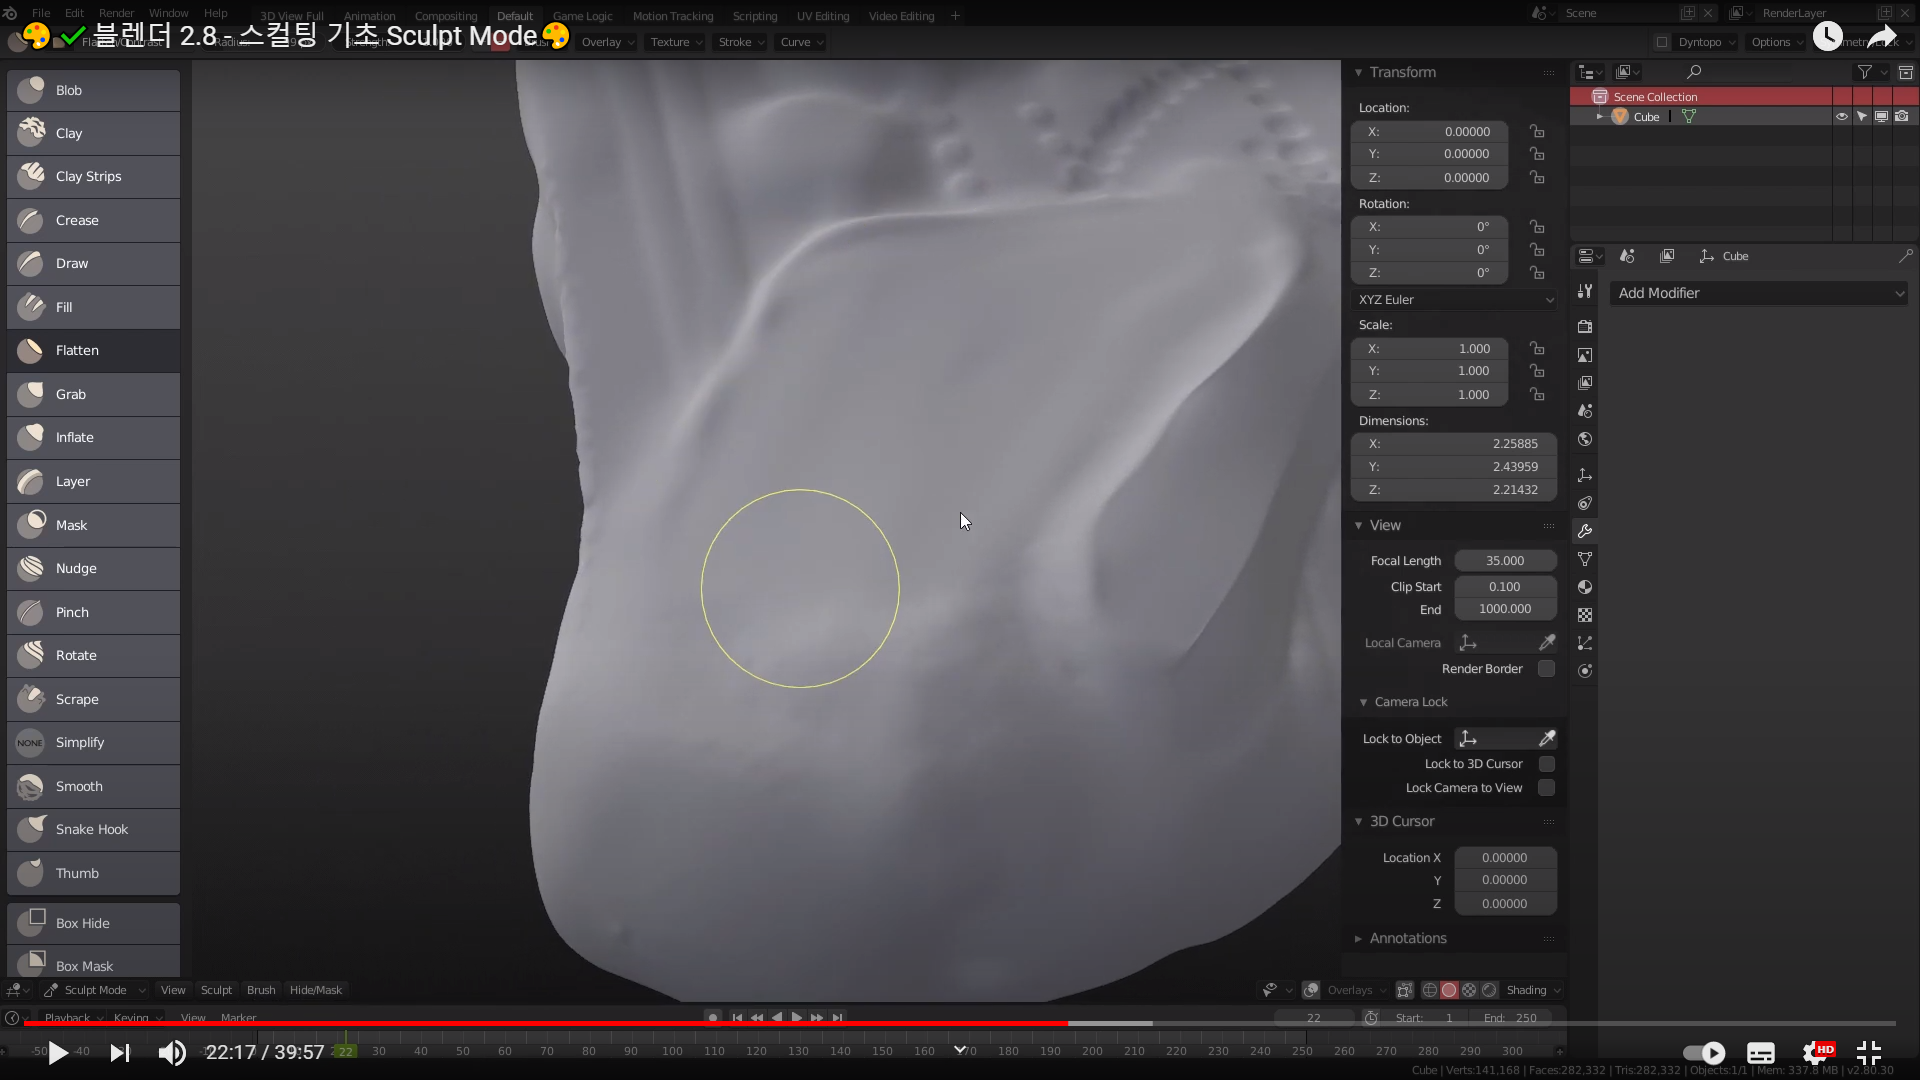1920x1080 pixels.
Task: Open the Add Modifier dropdown
Action: coord(1760,293)
